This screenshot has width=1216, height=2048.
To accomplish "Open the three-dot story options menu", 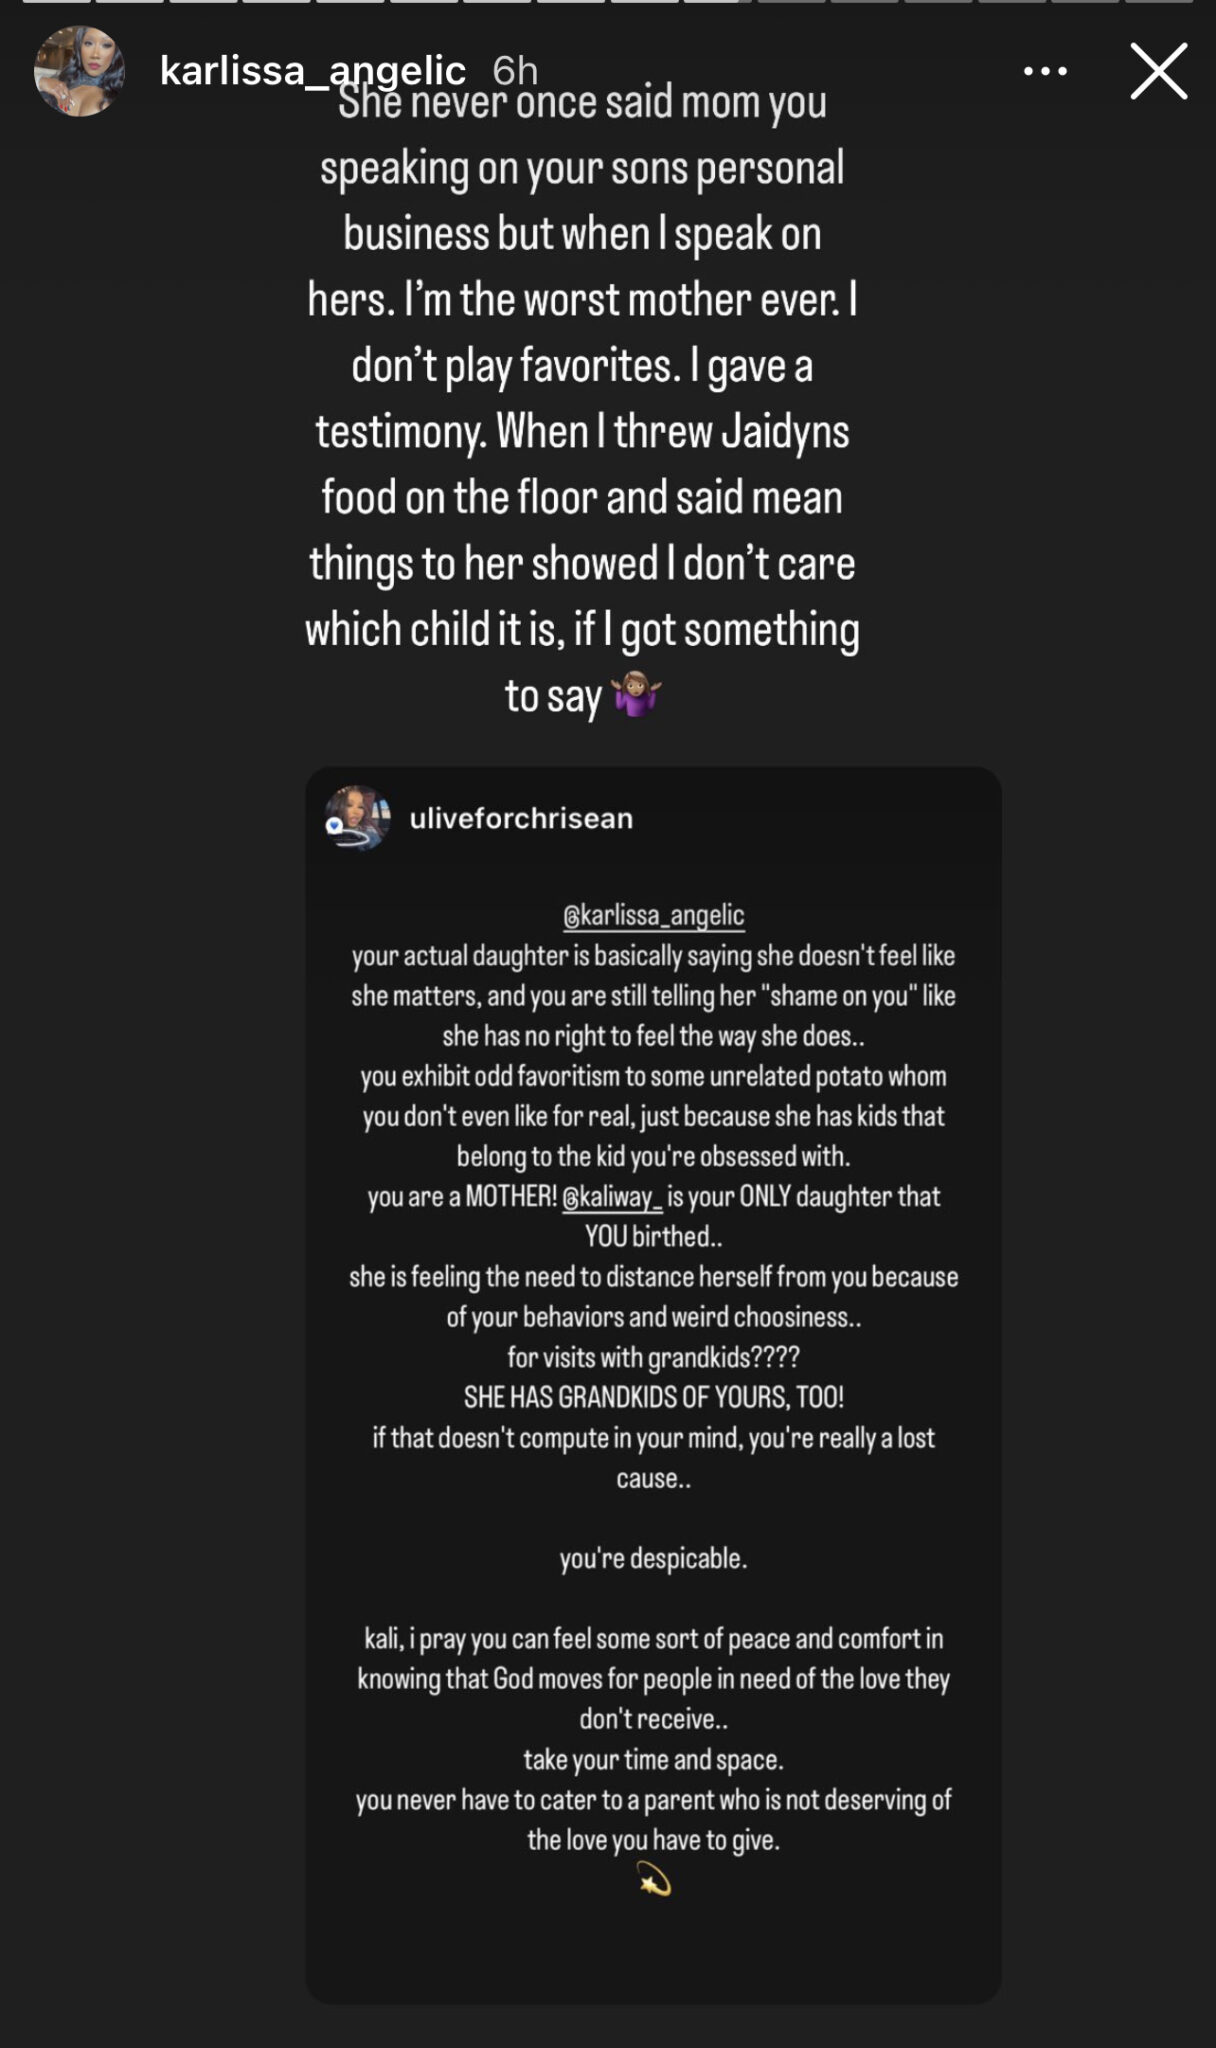I will (1045, 71).
